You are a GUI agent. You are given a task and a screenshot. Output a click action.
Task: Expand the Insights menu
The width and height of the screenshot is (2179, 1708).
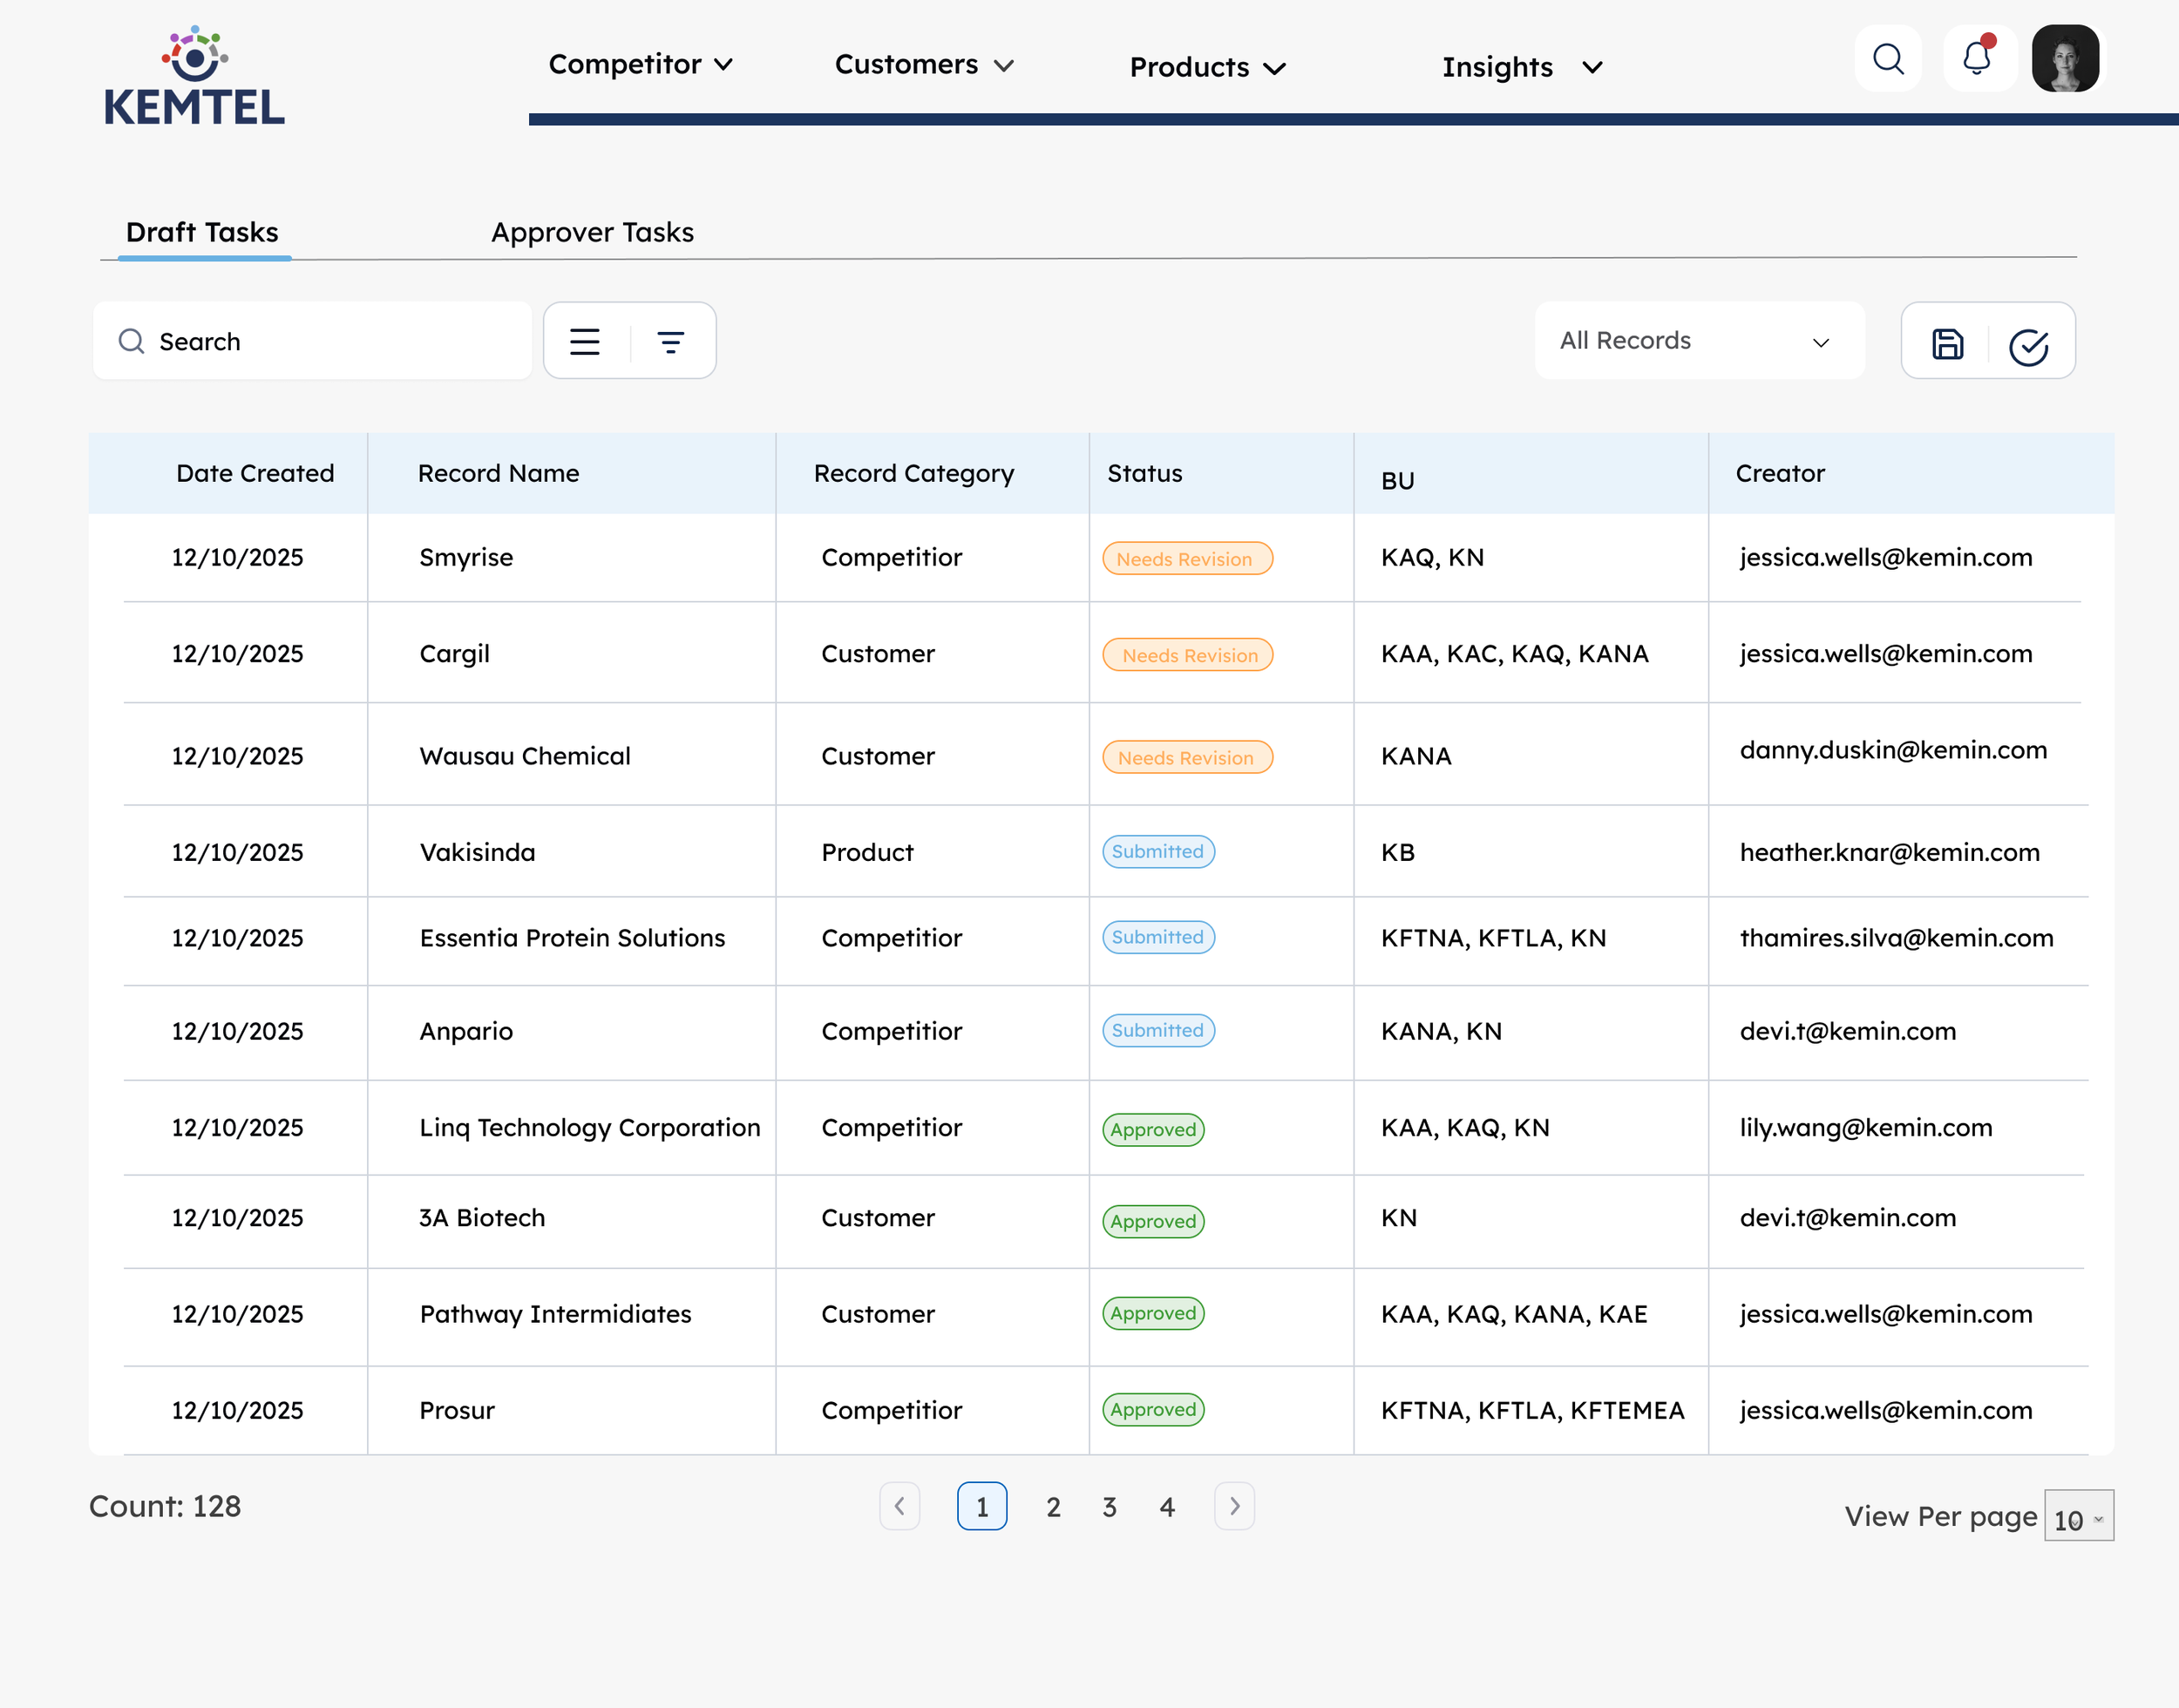pyautogui.click(x=1521, y=67)
